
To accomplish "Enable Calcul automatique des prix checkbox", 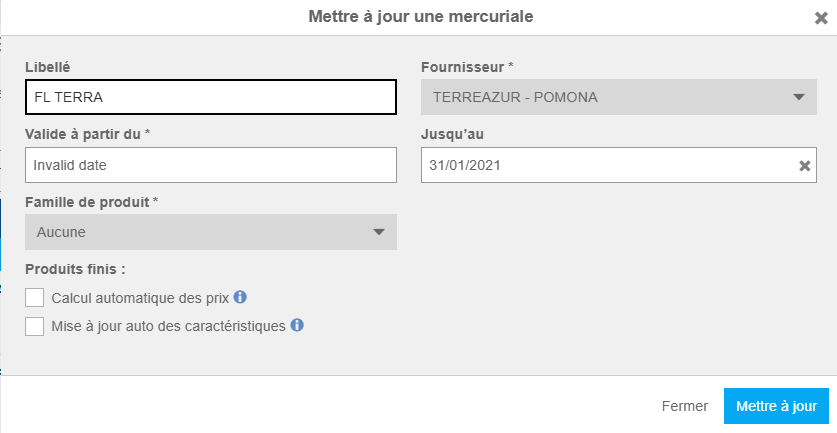I will (x=35, y=297).
